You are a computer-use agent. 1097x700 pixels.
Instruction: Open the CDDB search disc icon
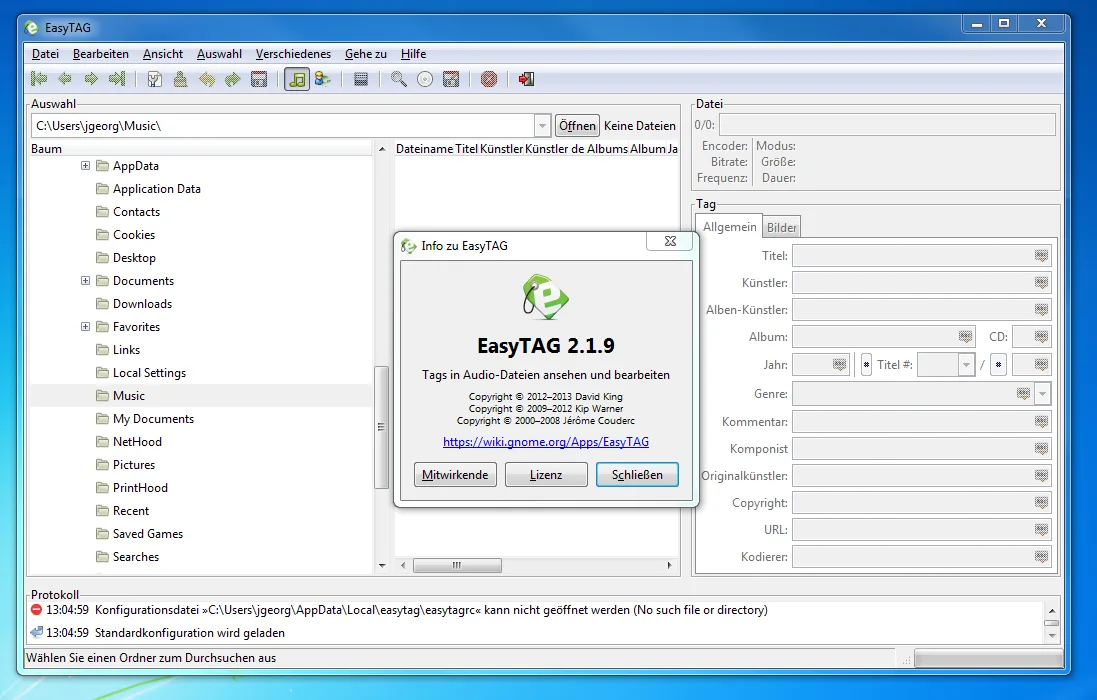(x=425, y=79)
